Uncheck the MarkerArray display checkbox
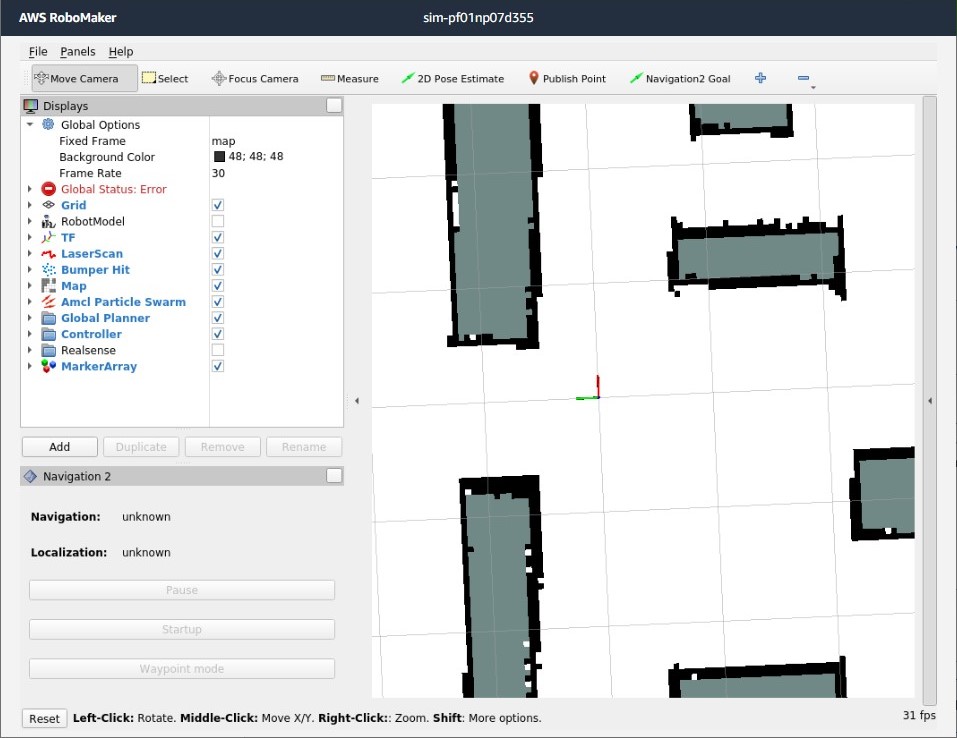 point(218,366)
